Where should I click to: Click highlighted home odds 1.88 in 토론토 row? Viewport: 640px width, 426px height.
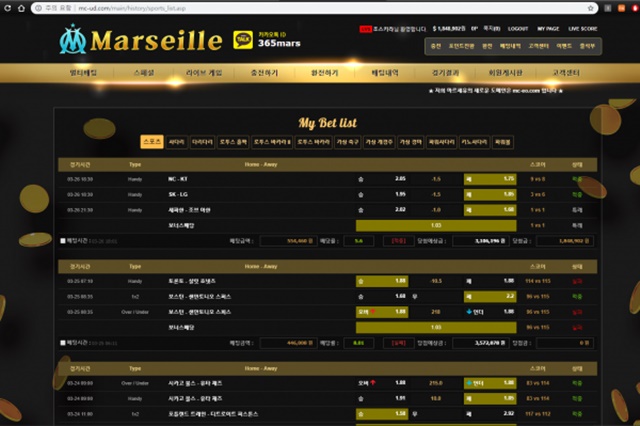point(382,281)
